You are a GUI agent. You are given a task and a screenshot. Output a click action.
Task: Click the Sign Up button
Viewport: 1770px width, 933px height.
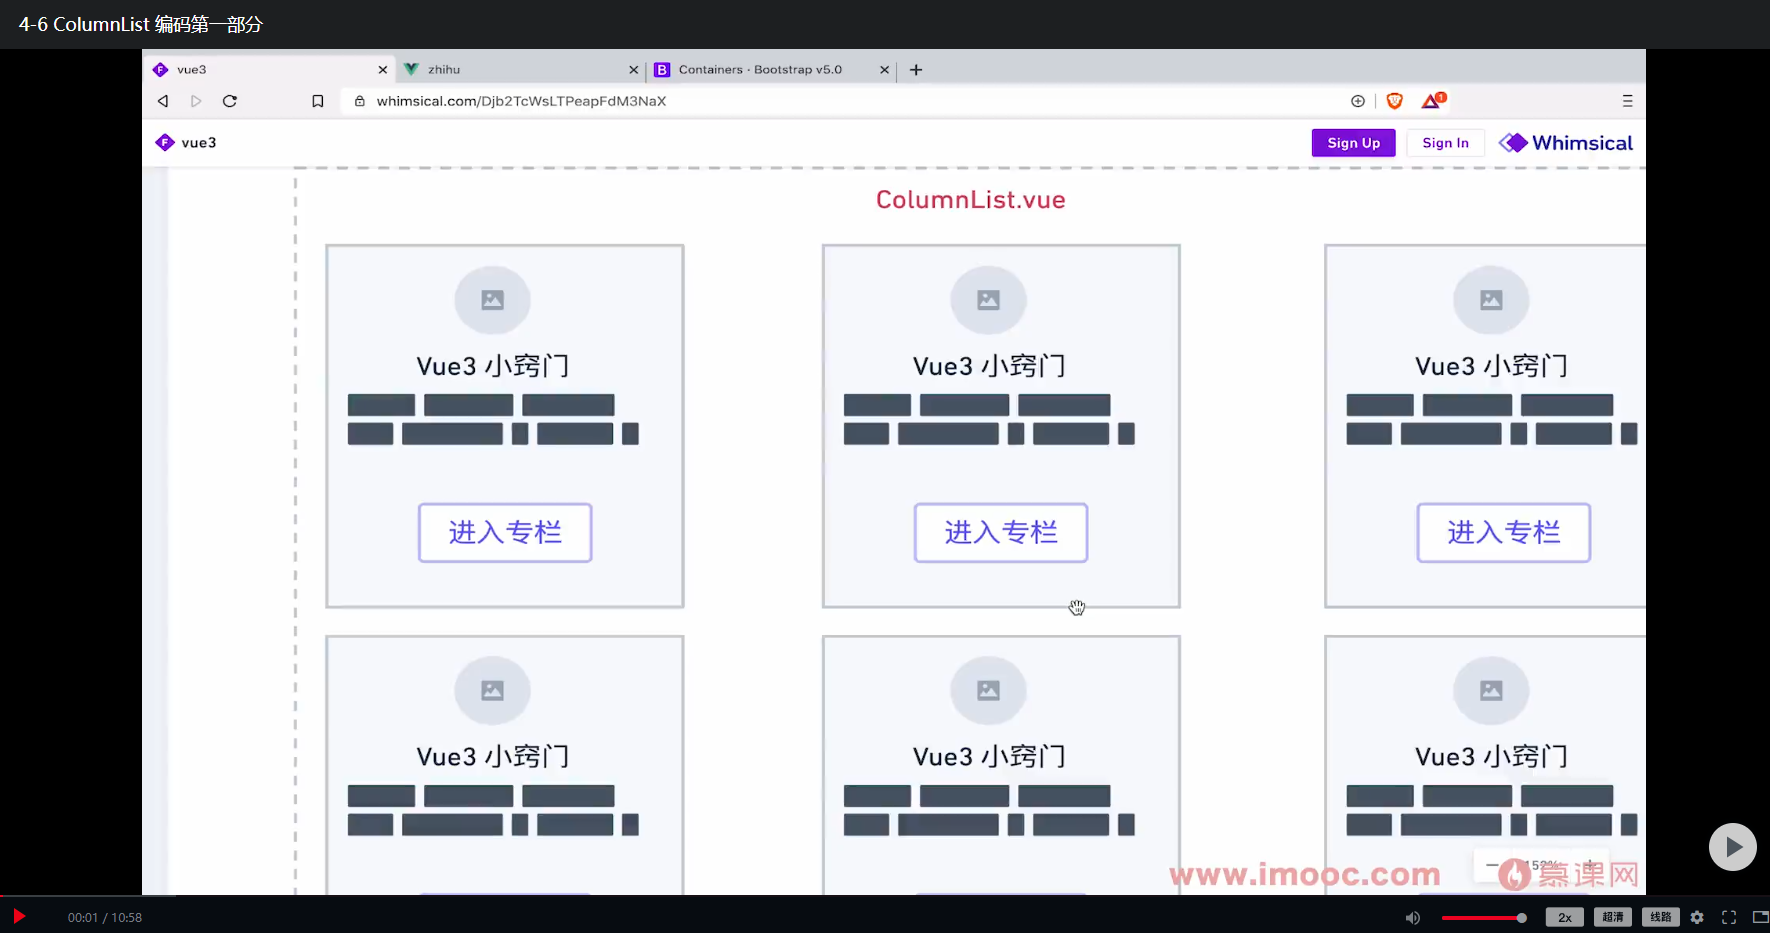tap(1353, 143)
